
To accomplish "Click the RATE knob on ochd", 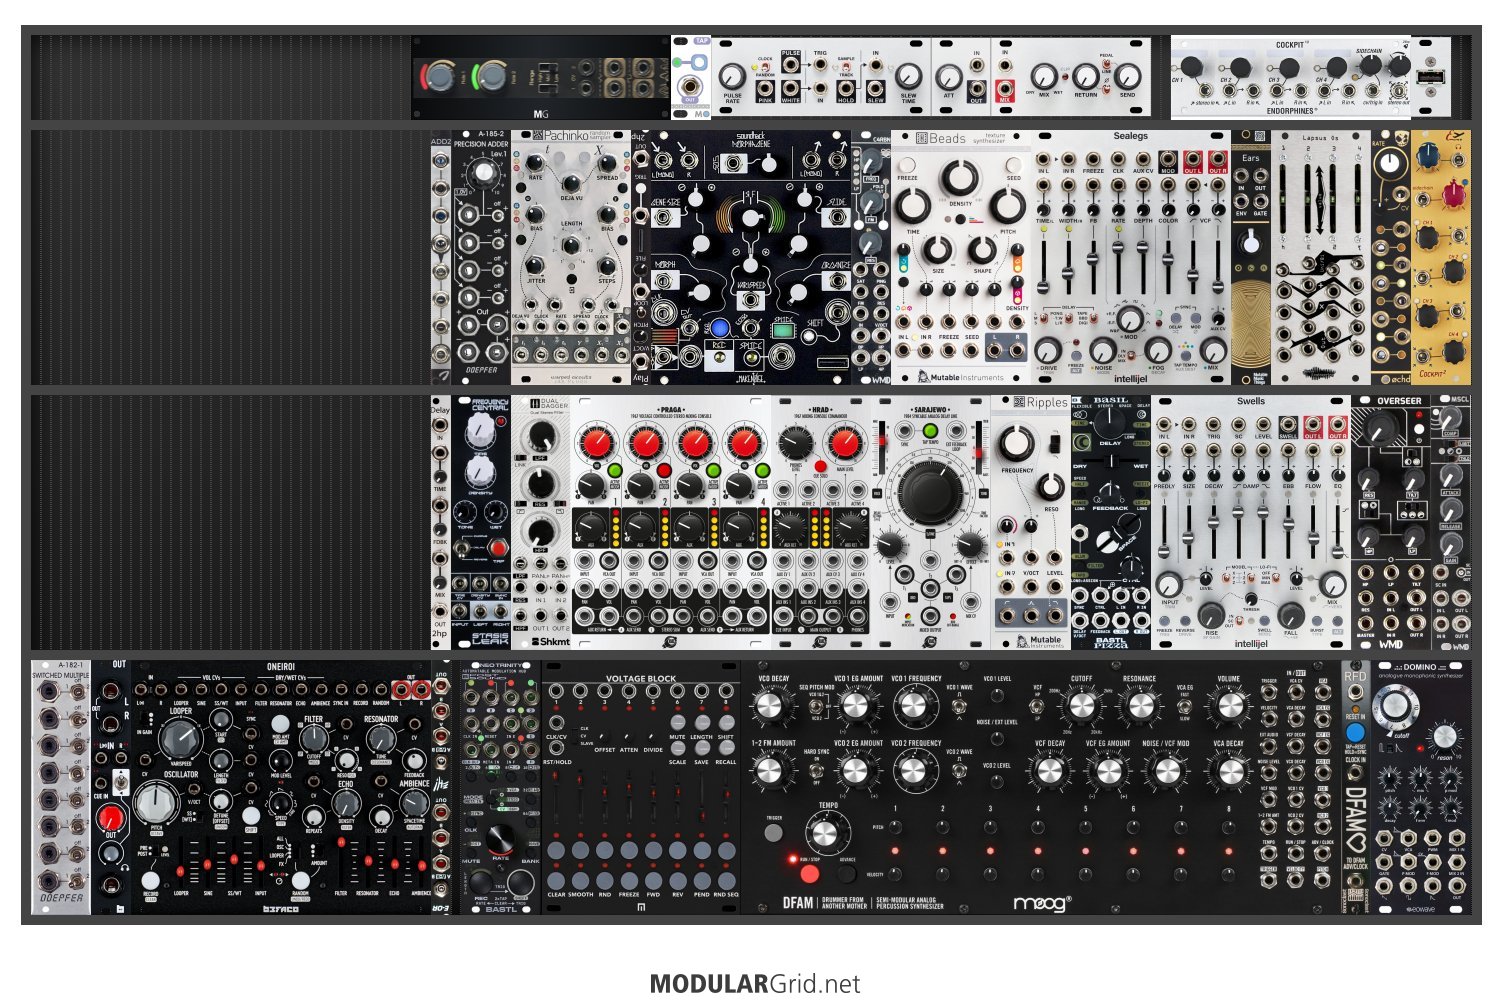I will 1390,166.
